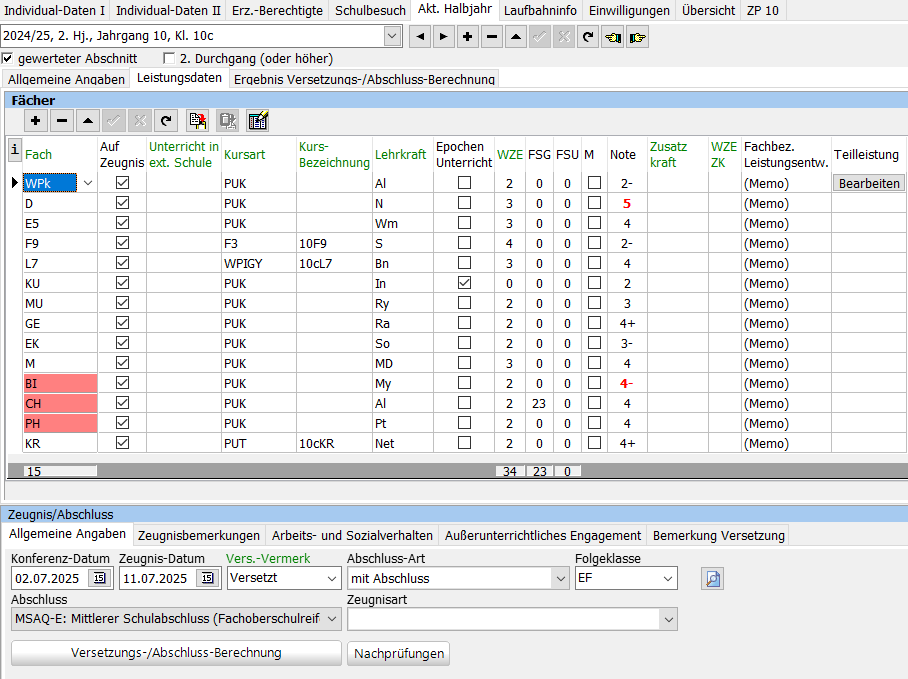Open the Schulbesuch tab
This screenshot has width=908, height=679.
(x=370, y=10)
